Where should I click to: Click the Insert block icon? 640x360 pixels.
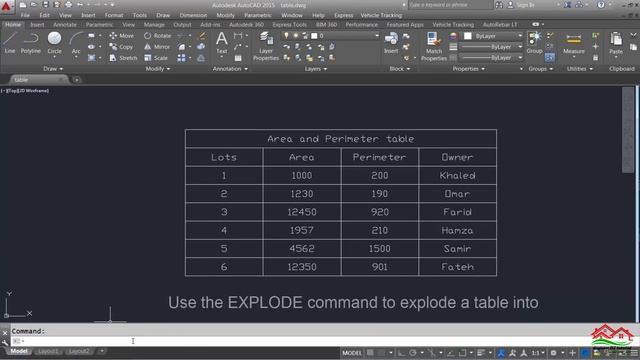click(391, 43)
